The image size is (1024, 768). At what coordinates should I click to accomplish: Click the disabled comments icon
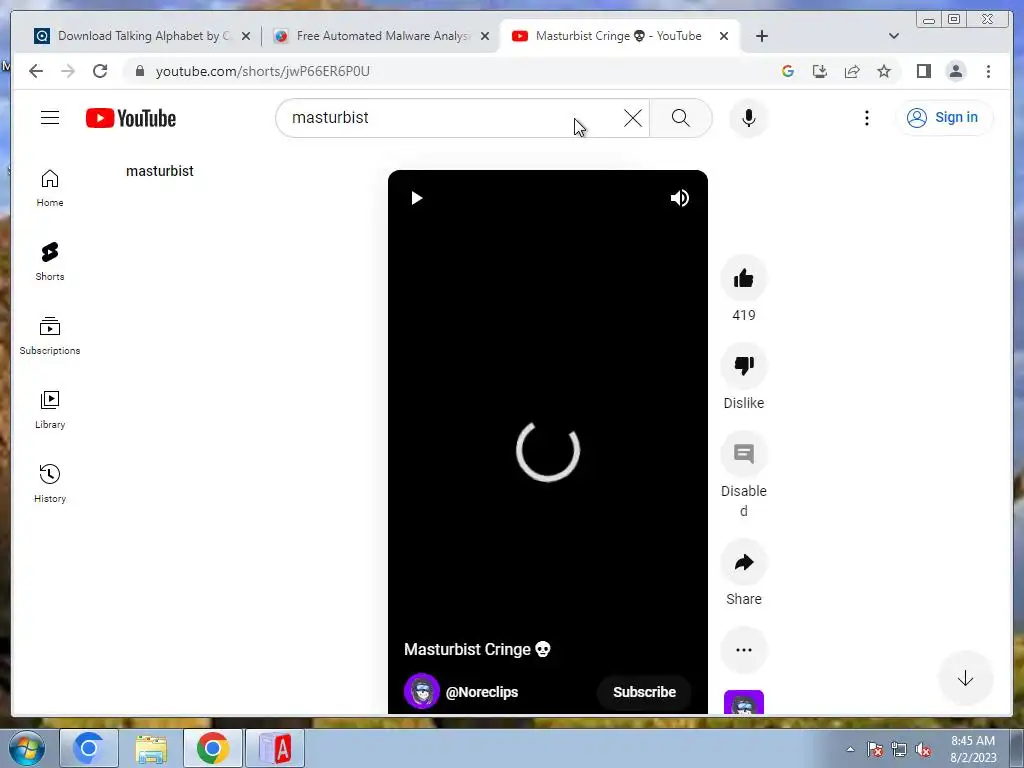(x=743, y=454)
